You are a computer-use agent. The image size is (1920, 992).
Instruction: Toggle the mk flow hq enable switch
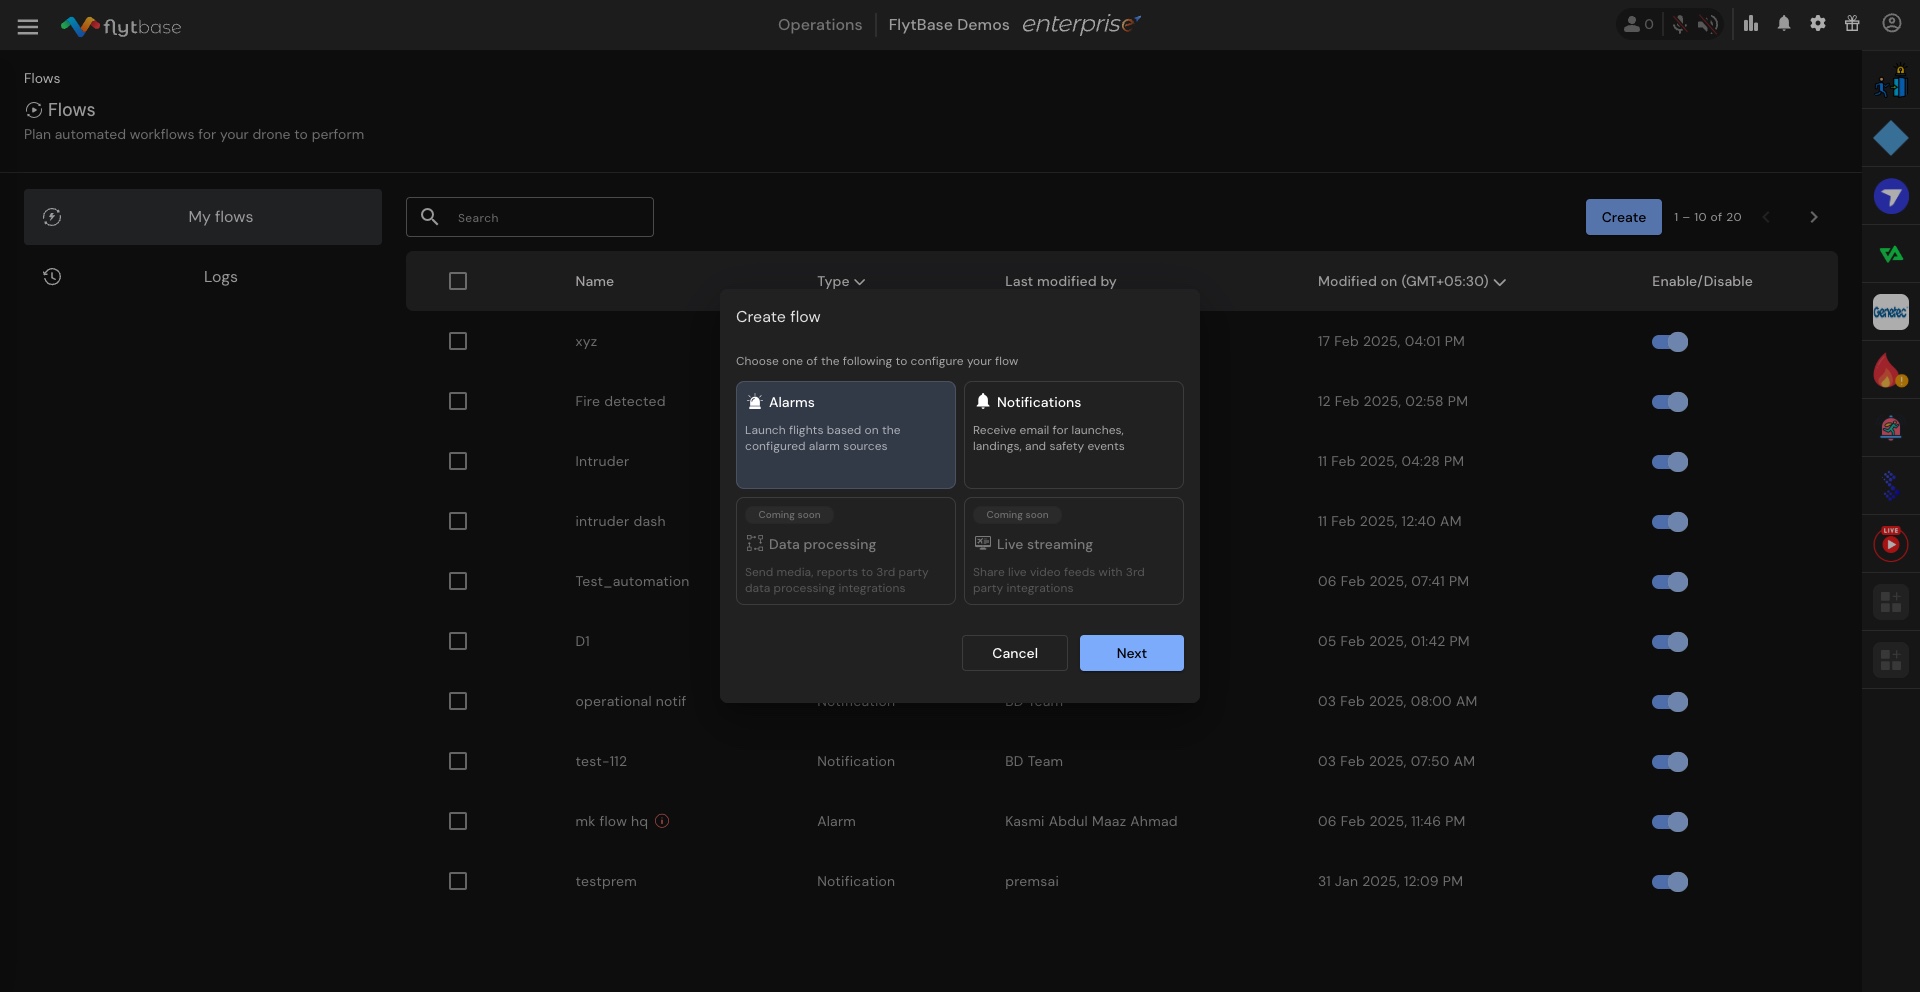pos(1669,822)
